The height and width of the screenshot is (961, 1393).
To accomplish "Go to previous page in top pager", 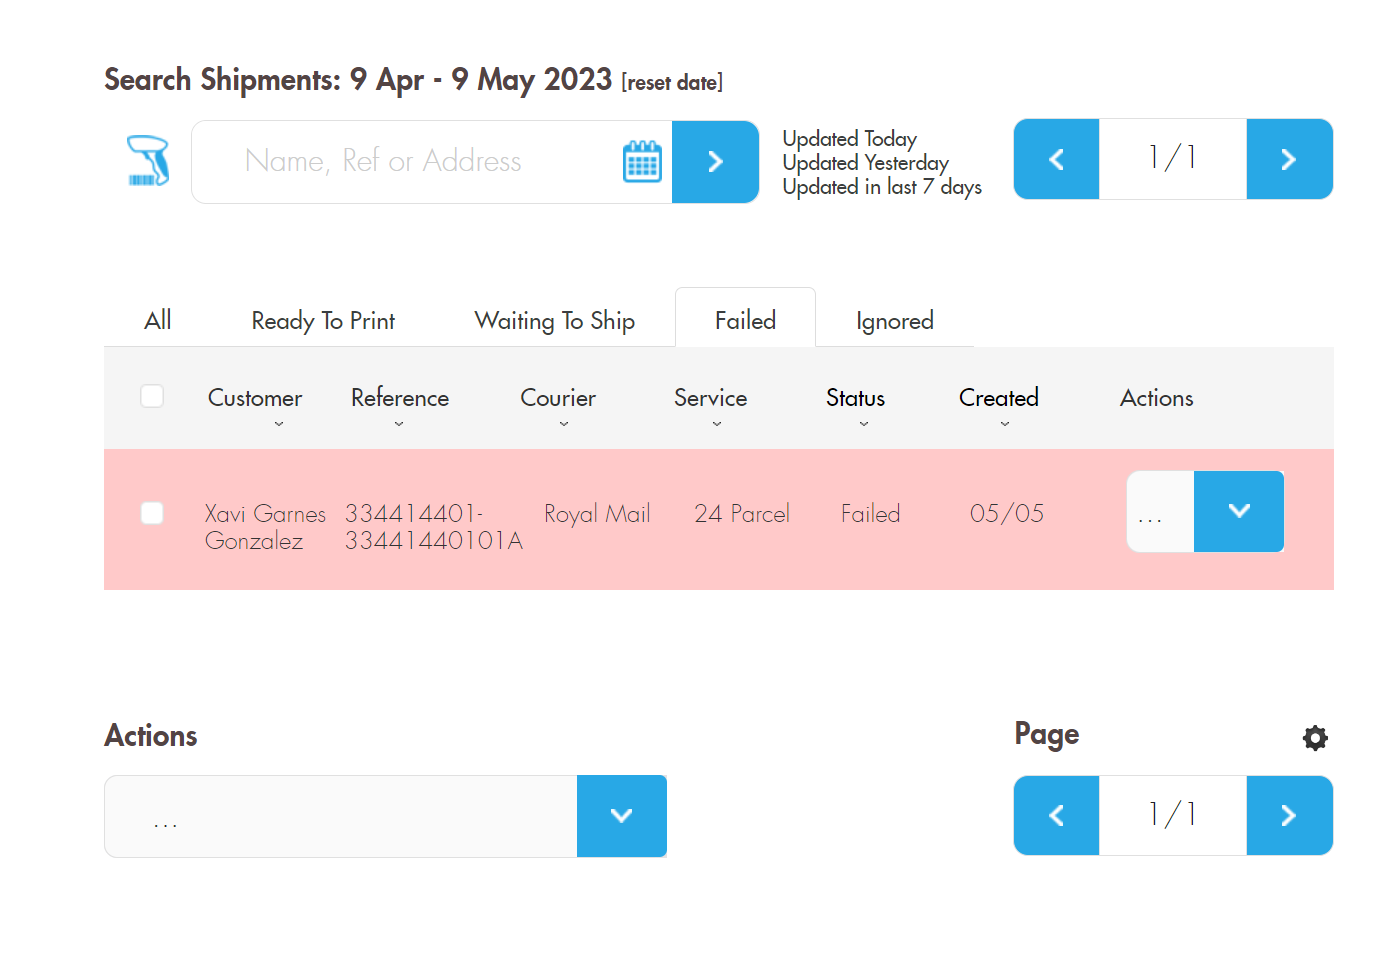I will (1056, 159).
